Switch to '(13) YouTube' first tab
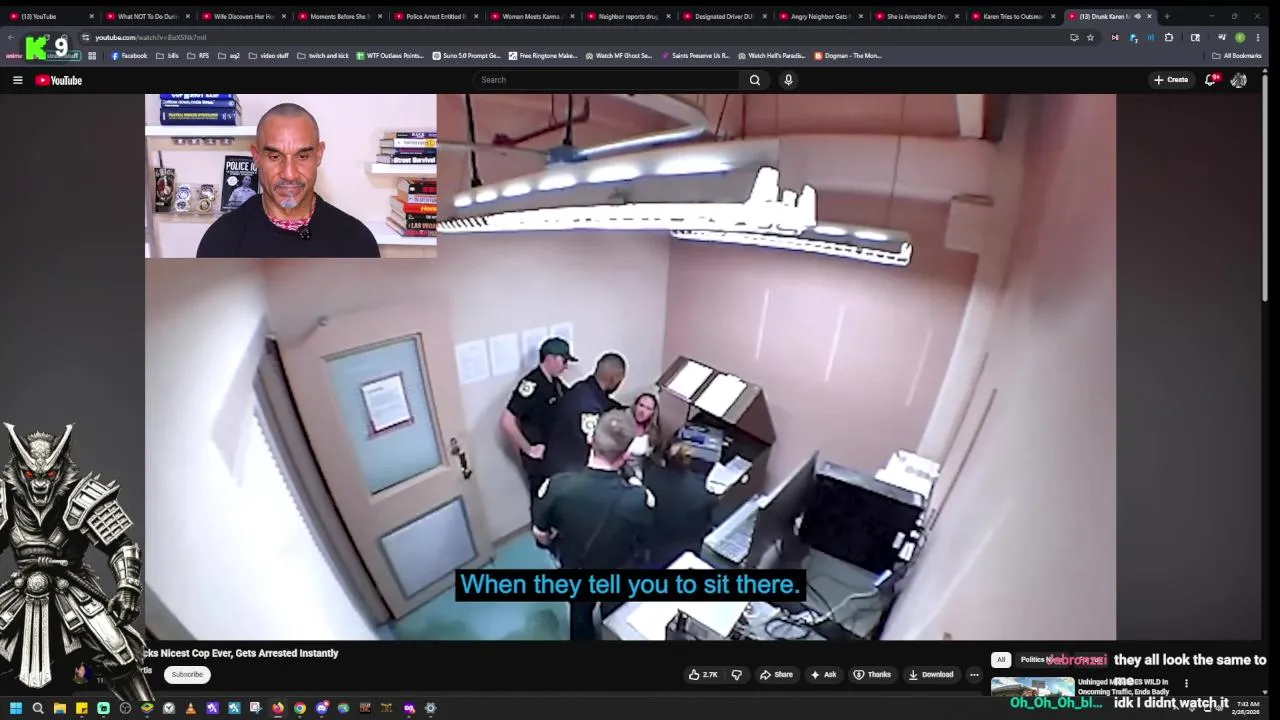Screen dimensions: 1280x720 (x=48, y=16)
